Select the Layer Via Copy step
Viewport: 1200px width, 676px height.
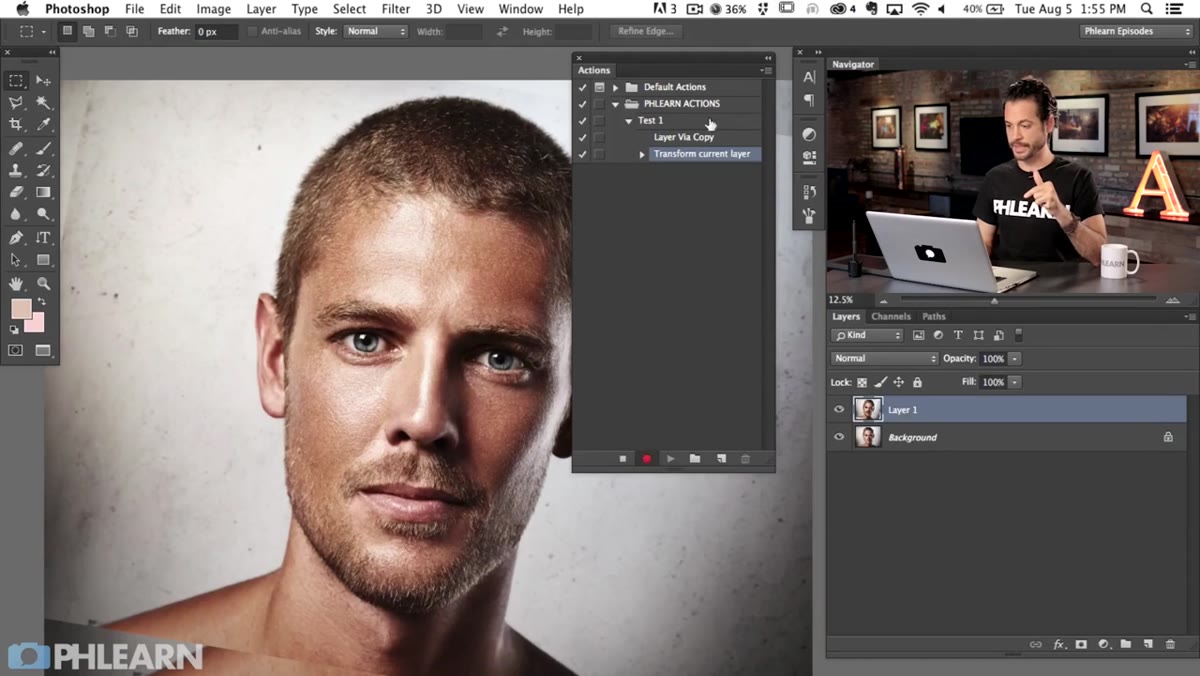click(684, 137)
